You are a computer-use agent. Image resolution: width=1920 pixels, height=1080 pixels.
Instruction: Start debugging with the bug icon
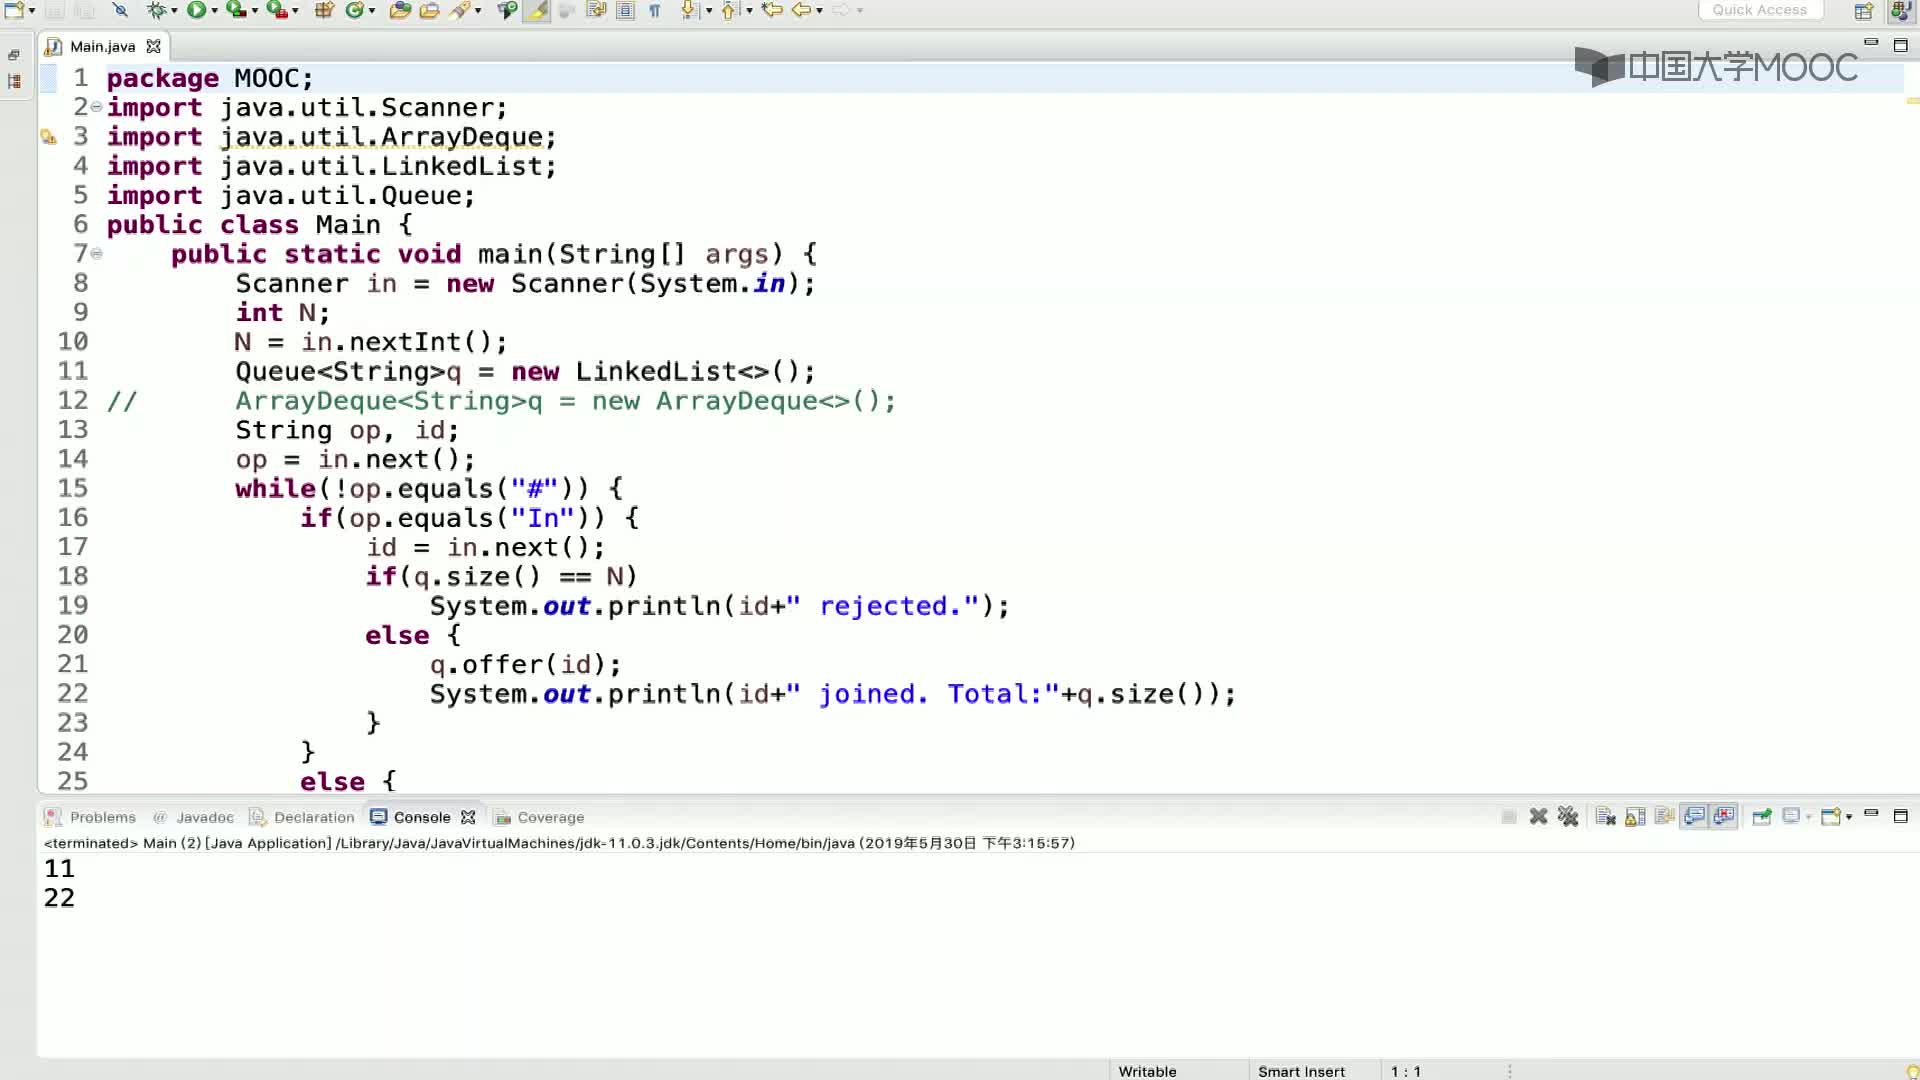(x=156, y=10)
